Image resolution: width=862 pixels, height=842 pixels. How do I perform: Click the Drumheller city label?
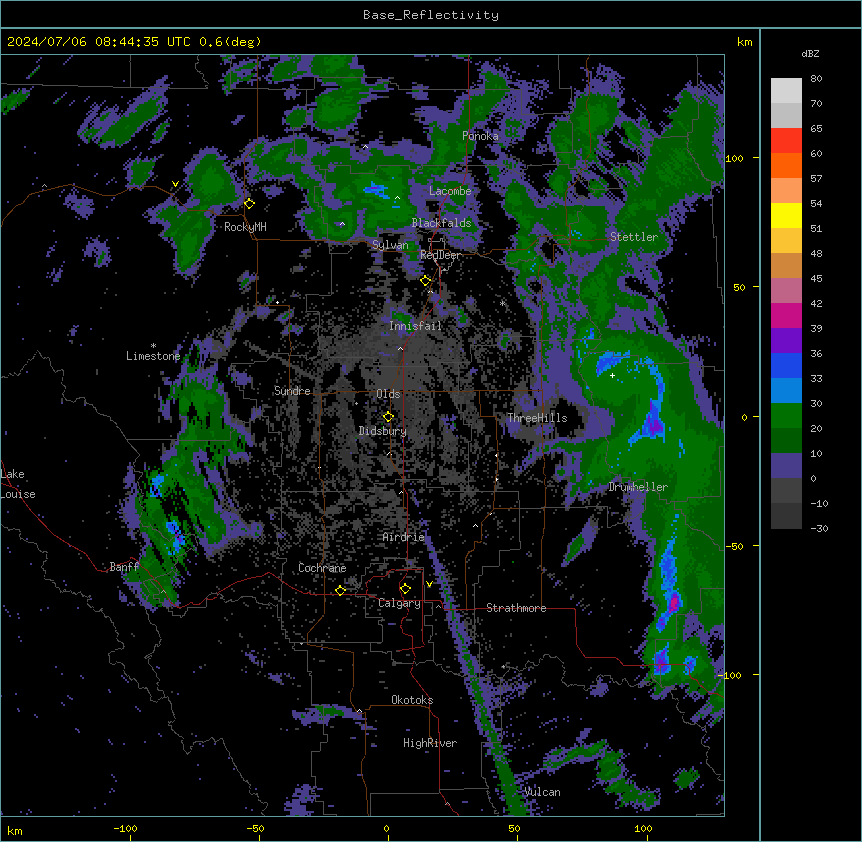tap(638, 487)
